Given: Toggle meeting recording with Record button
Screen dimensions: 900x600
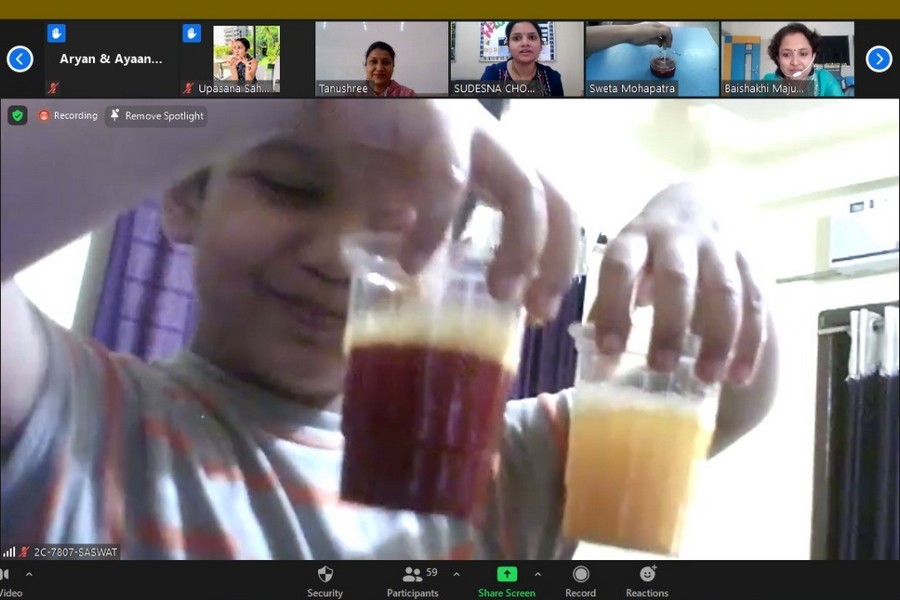Looking at the screenshot, I should pyautogui.click(x=580, y=574).
